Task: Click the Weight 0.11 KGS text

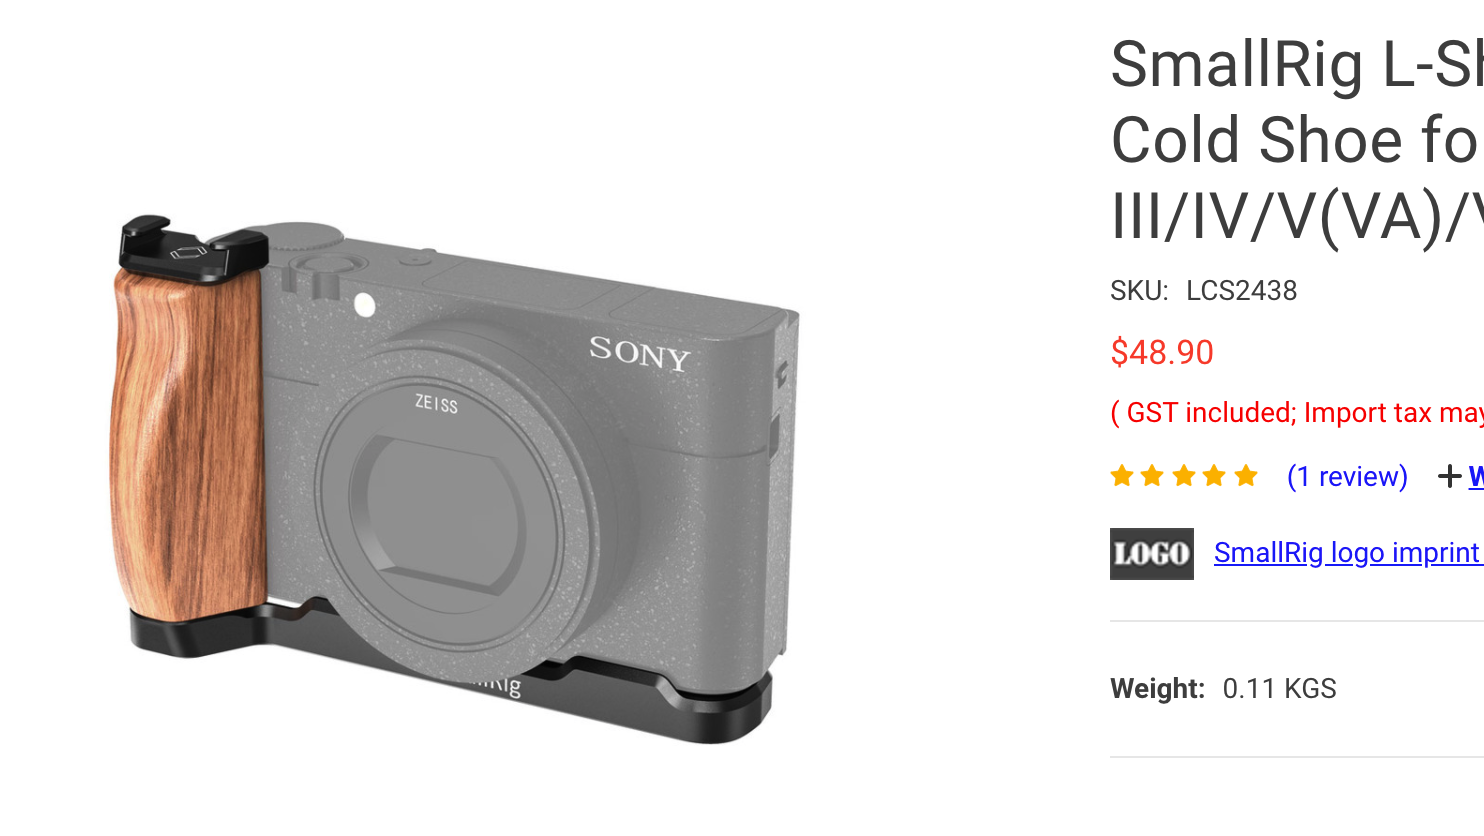Action: [x=1223, y=689]
